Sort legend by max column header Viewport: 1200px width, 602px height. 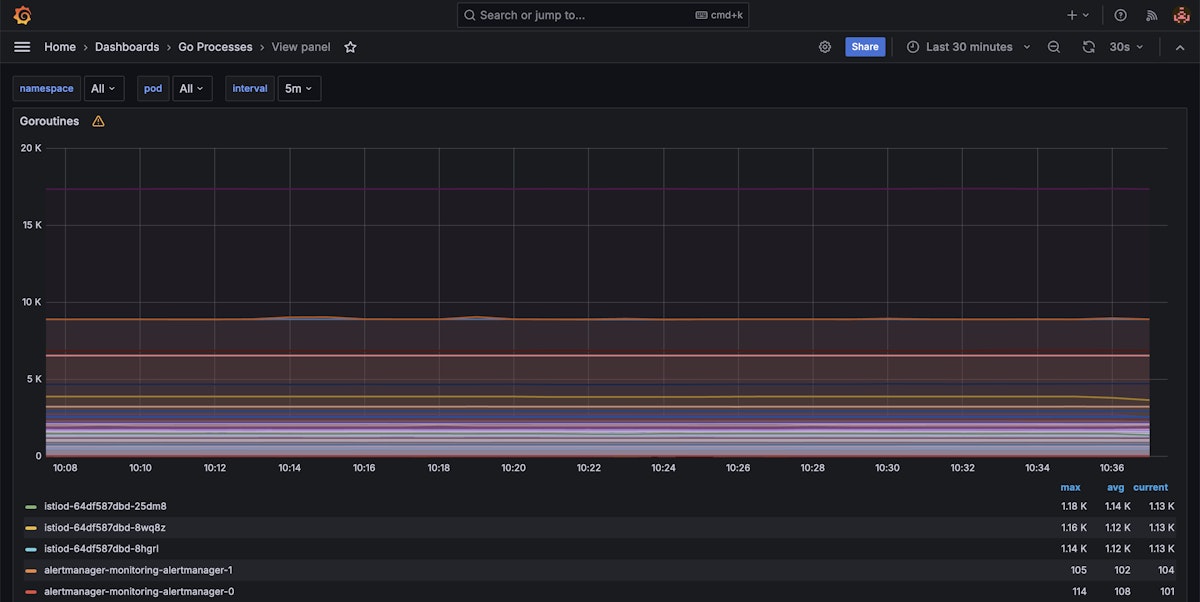[1070, 488]
